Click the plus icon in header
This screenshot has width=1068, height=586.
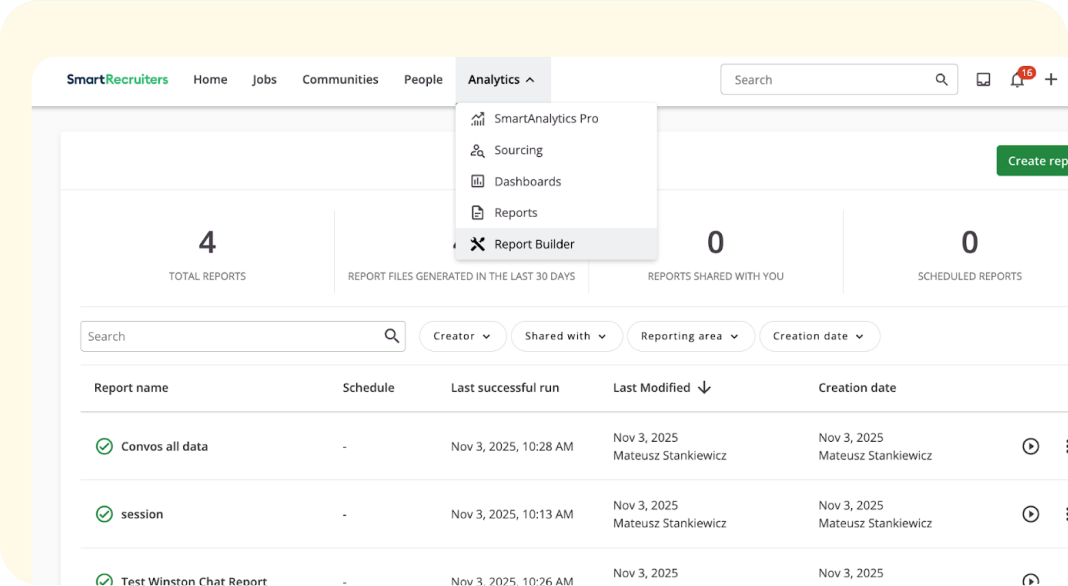(x=1051, y=80)
